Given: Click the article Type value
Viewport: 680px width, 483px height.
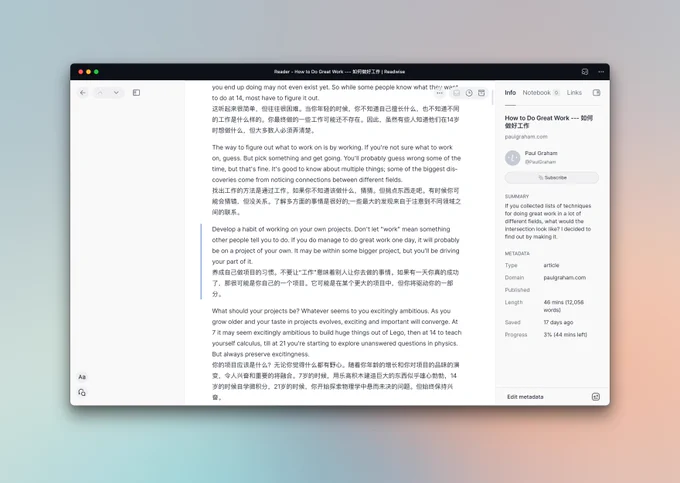Looking at the screenshot, I should tap(551, 265).
